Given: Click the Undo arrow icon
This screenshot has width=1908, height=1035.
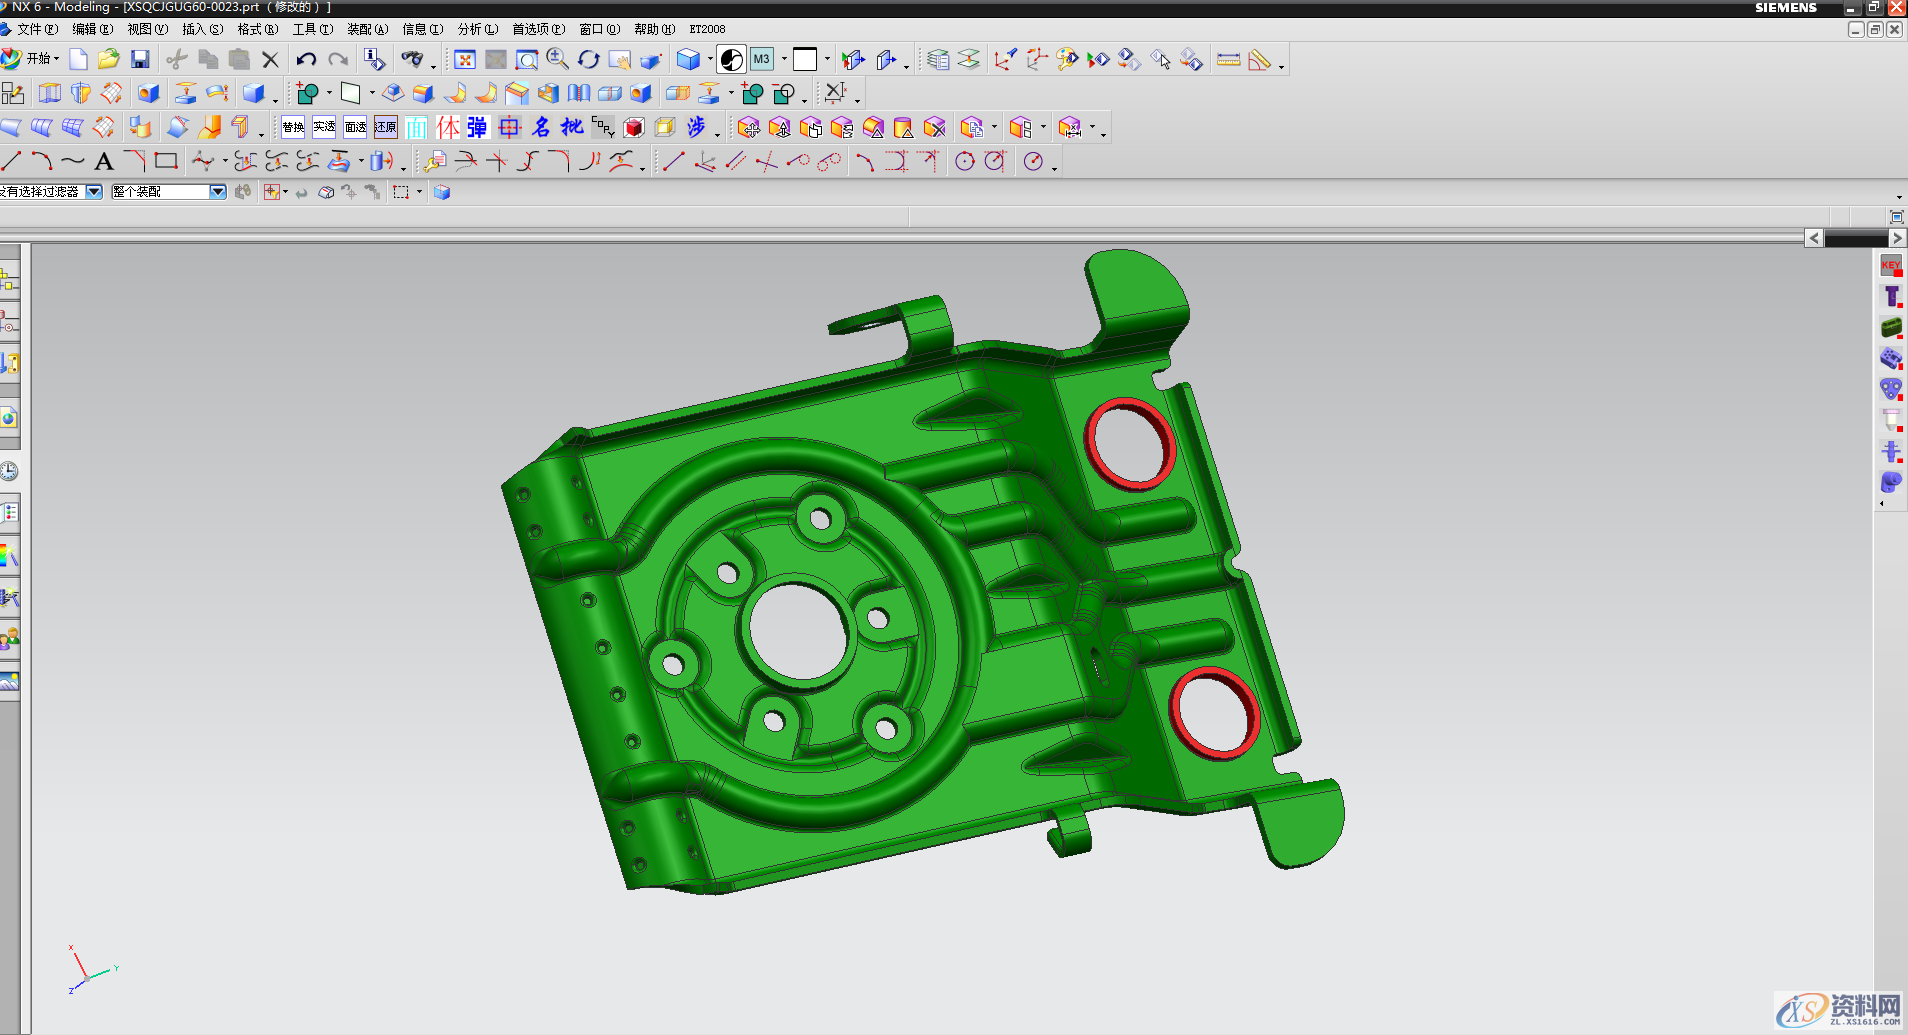Looking at the screenshot, I should (306, 60).
